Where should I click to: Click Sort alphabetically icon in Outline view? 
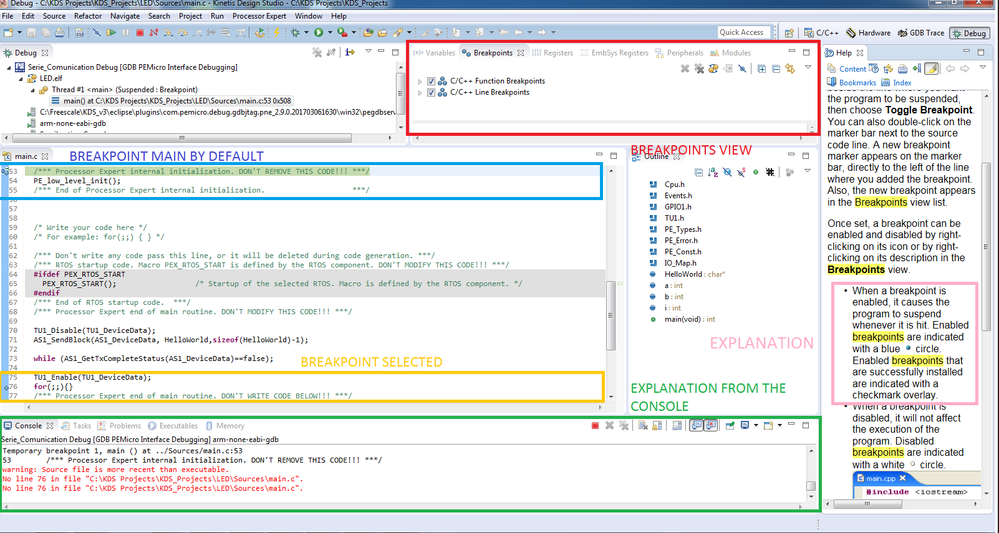(x=712, y=173)
